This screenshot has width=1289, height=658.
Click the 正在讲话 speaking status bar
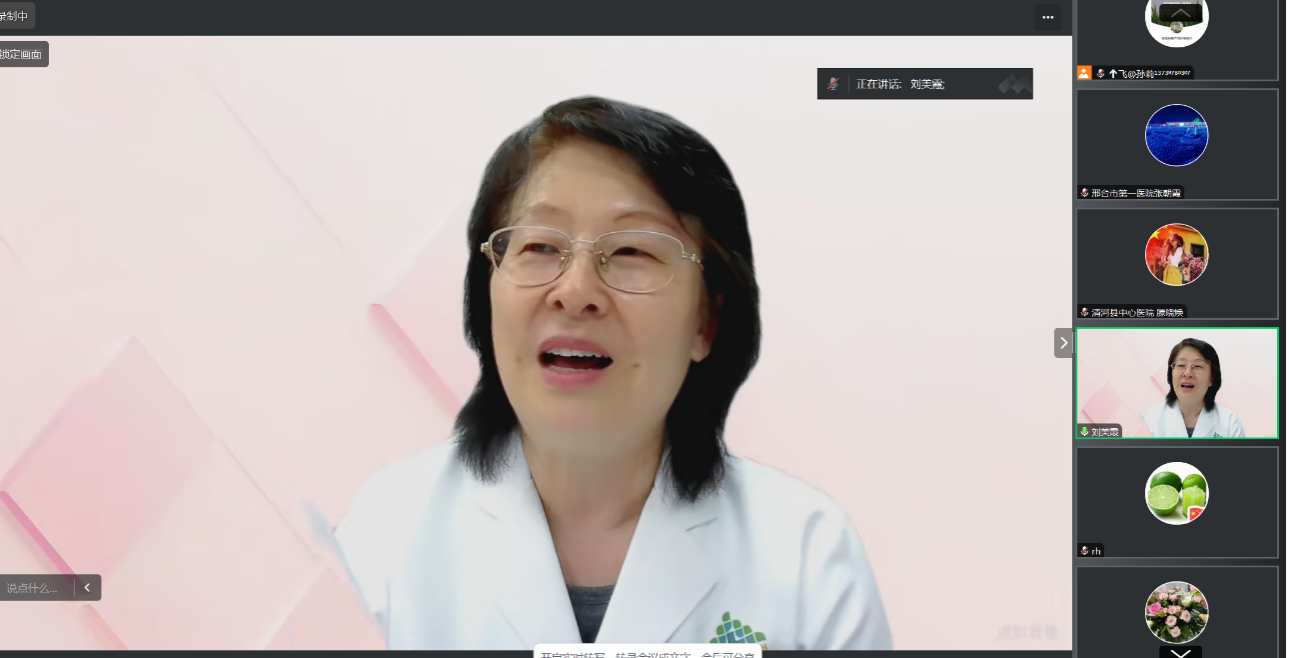924,84
